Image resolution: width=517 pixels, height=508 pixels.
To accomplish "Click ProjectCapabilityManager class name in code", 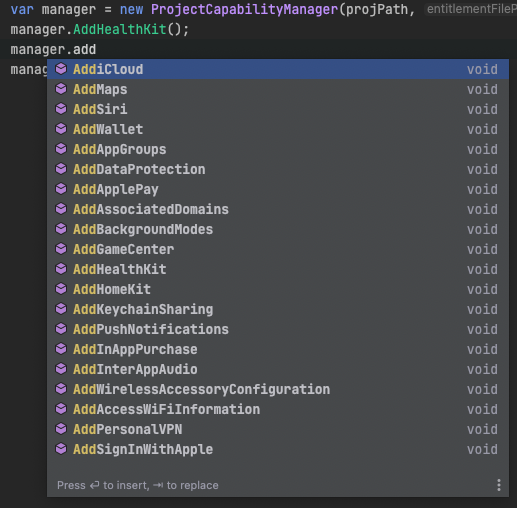I will pos(244,9).
